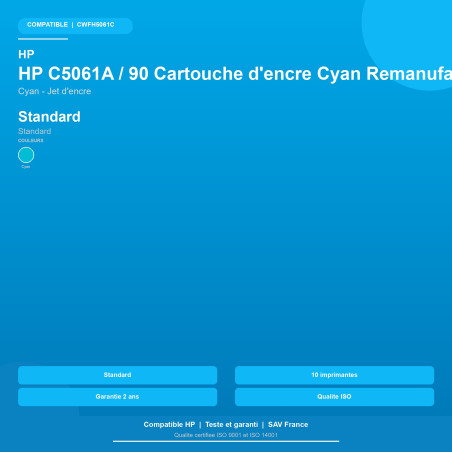The height and width of the screenshot is (452, 452).
Task: Click the 10 imprimantes button
Action: coord(334,375)
